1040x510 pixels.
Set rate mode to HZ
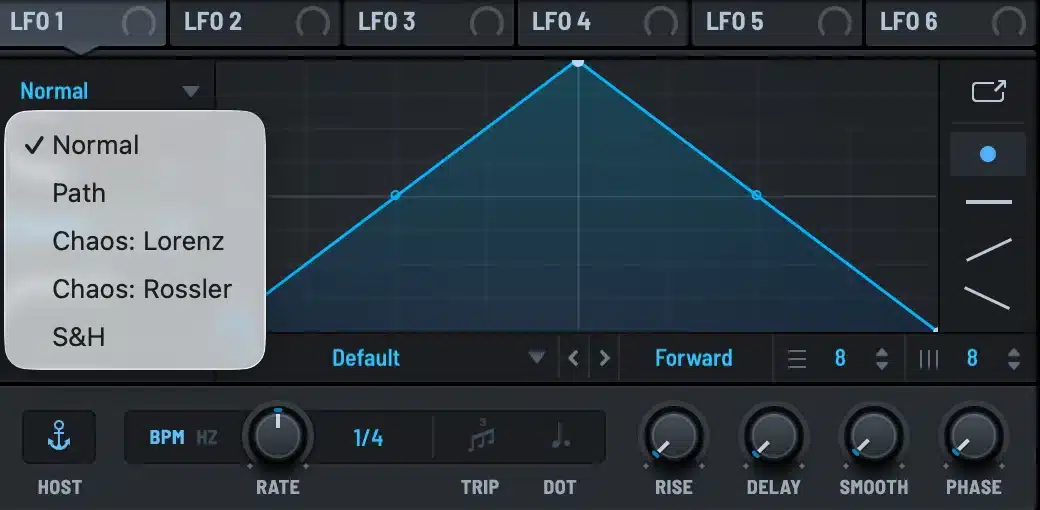coord(207,438)
